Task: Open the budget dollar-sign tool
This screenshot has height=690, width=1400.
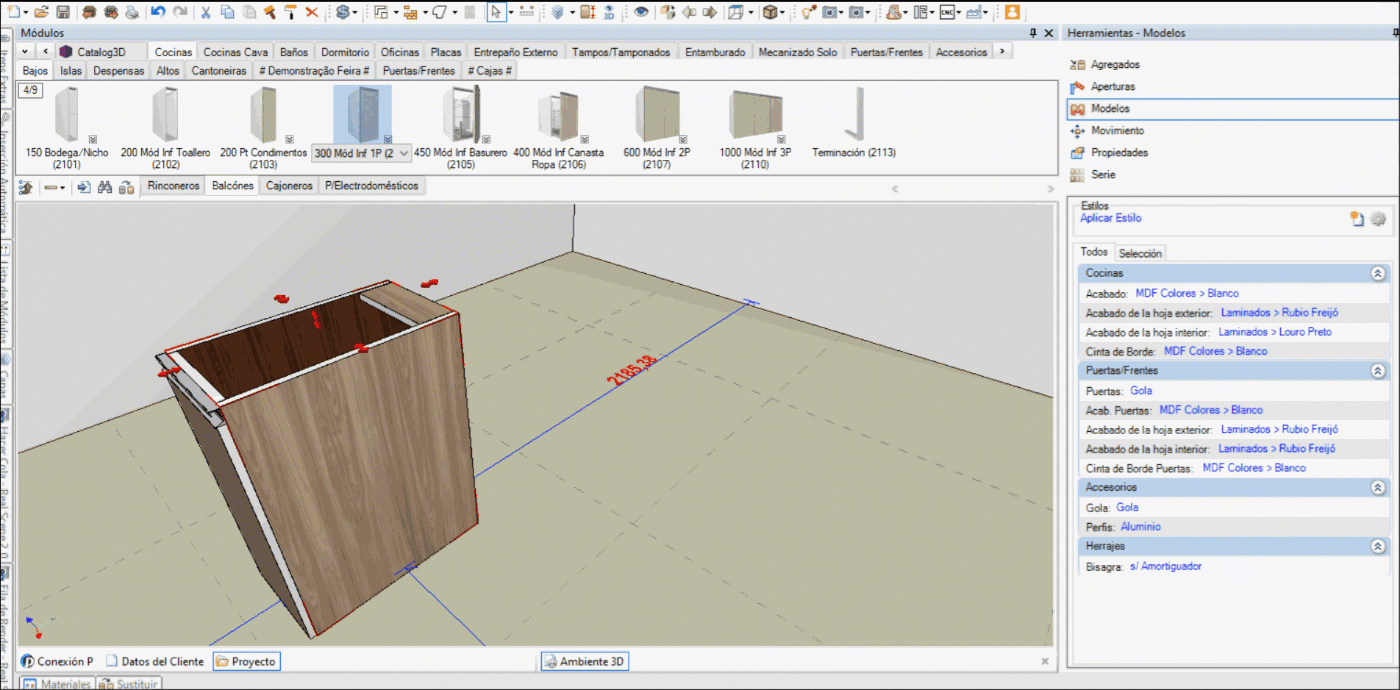Action: (x=342, y=12)
